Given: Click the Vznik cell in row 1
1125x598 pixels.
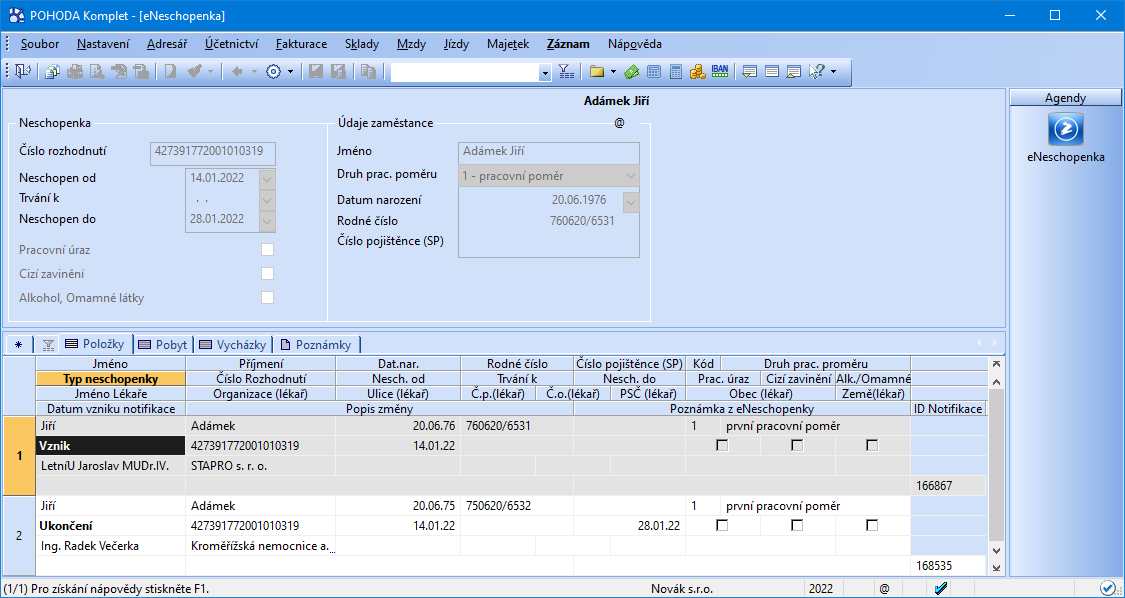Looking at the screenshot, I should pyautogui.click(x=110, y=446).
